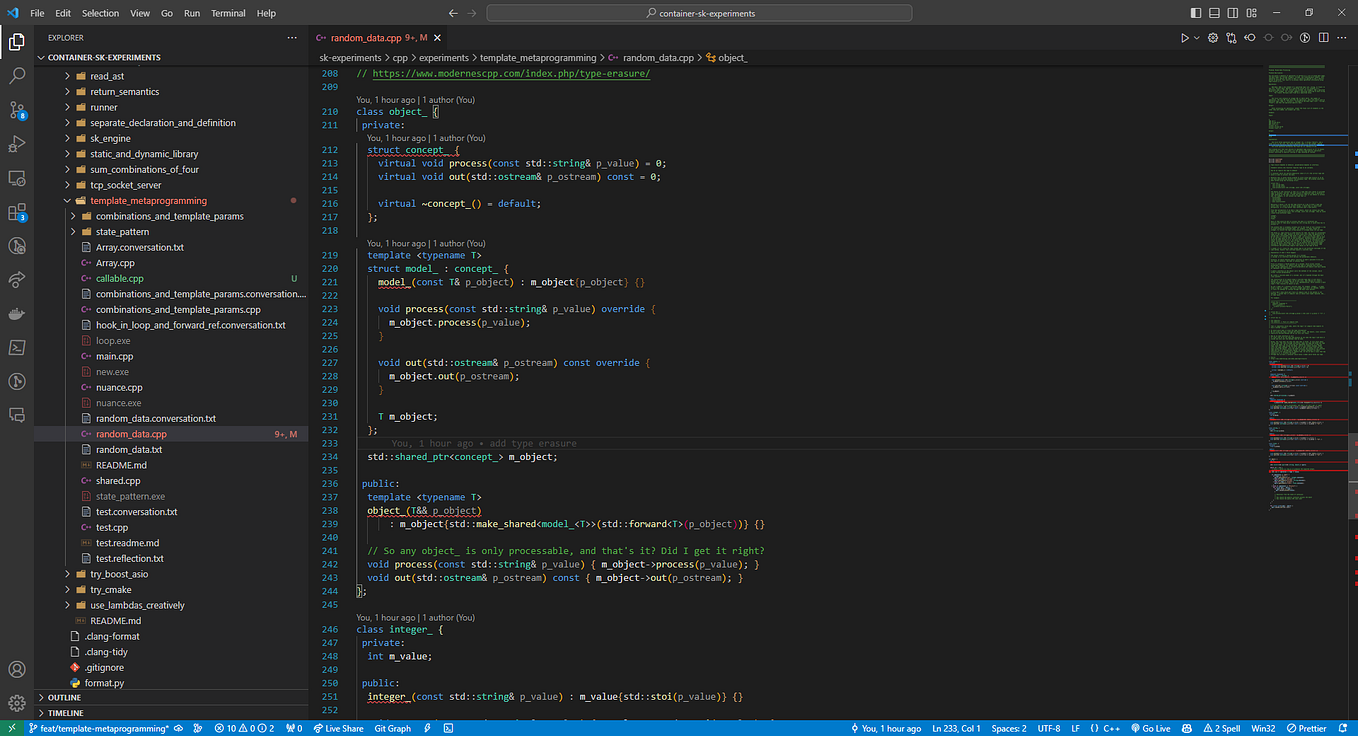Screen dimensions: 1358x736
Task: Open the Extensions view from activity bar
Action: pos(17,212)
